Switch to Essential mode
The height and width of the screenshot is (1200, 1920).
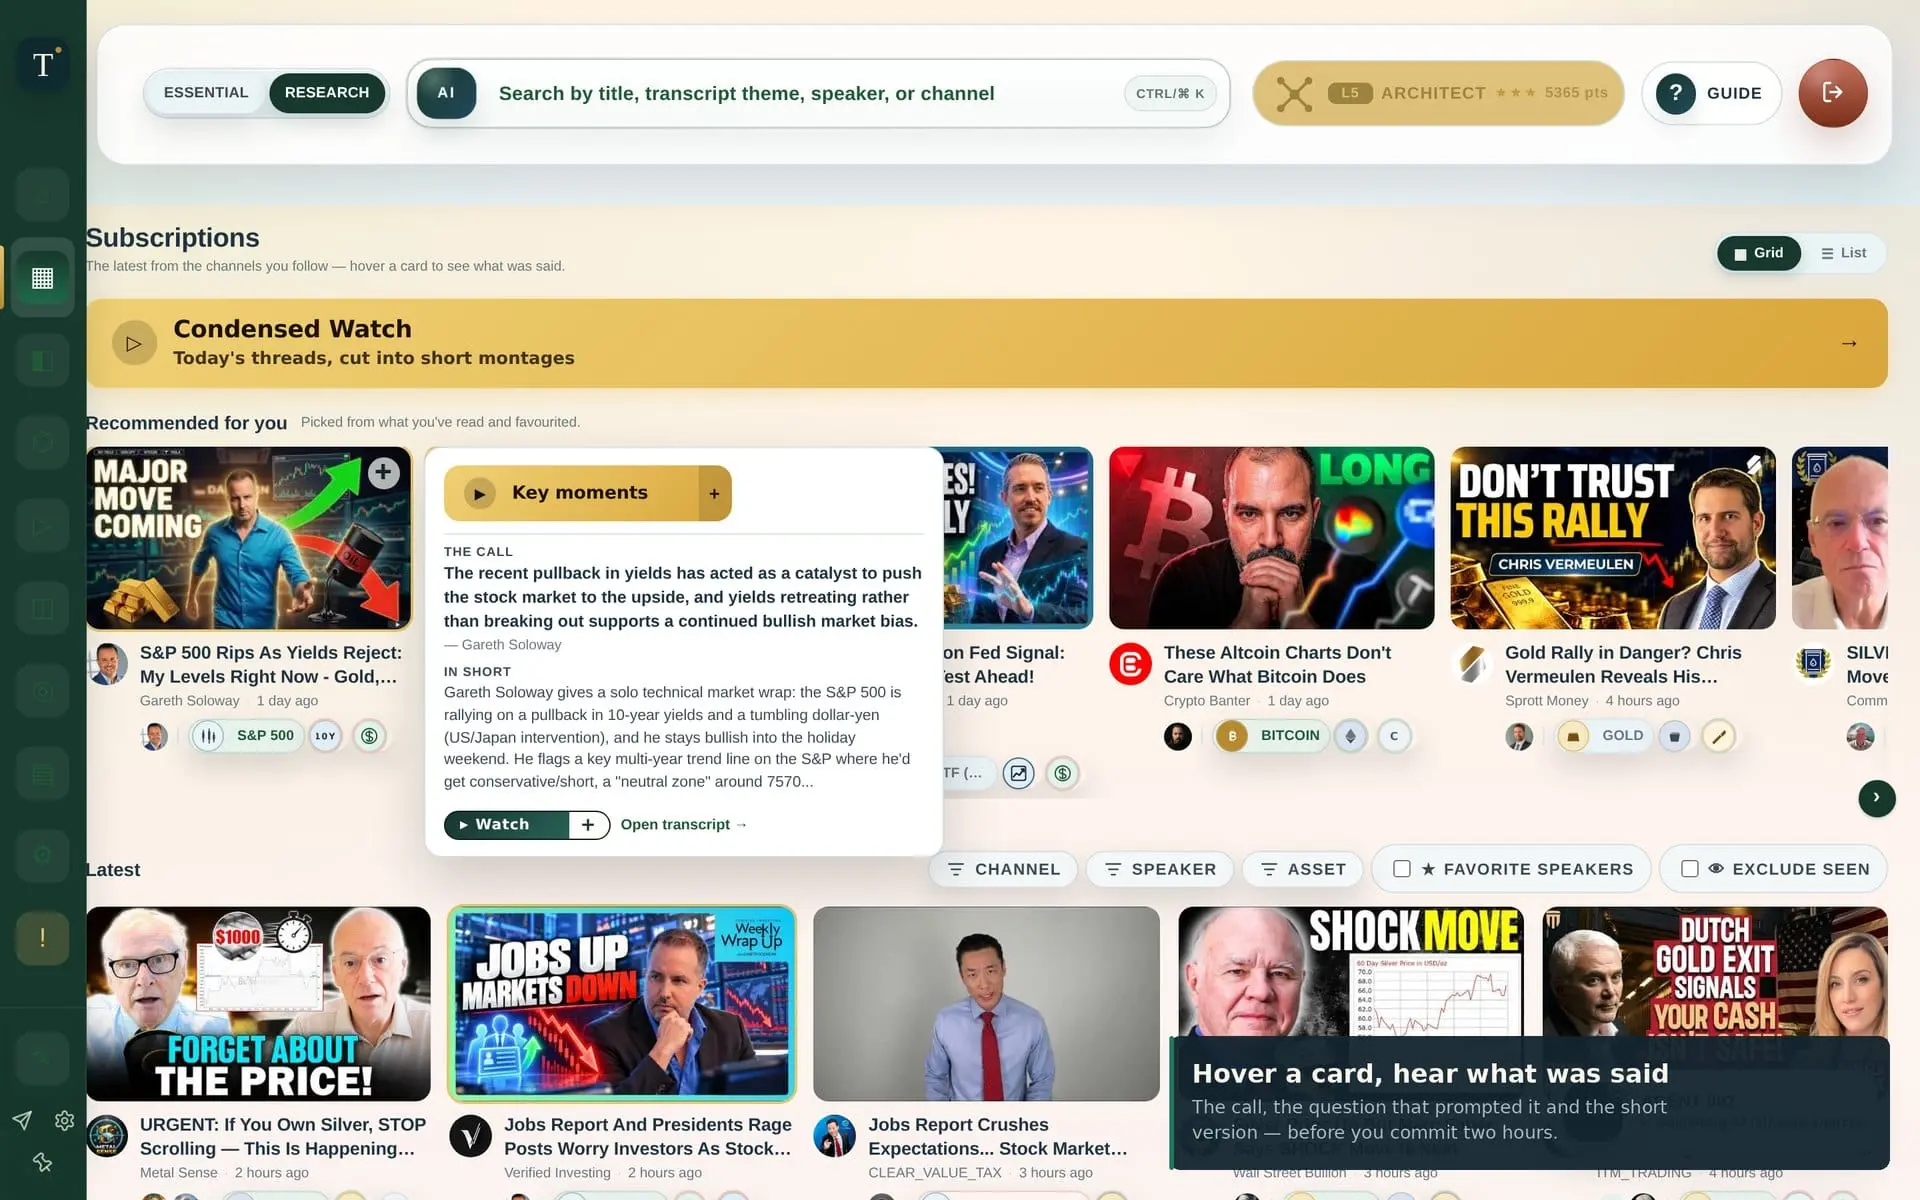(x=206, y=93)
